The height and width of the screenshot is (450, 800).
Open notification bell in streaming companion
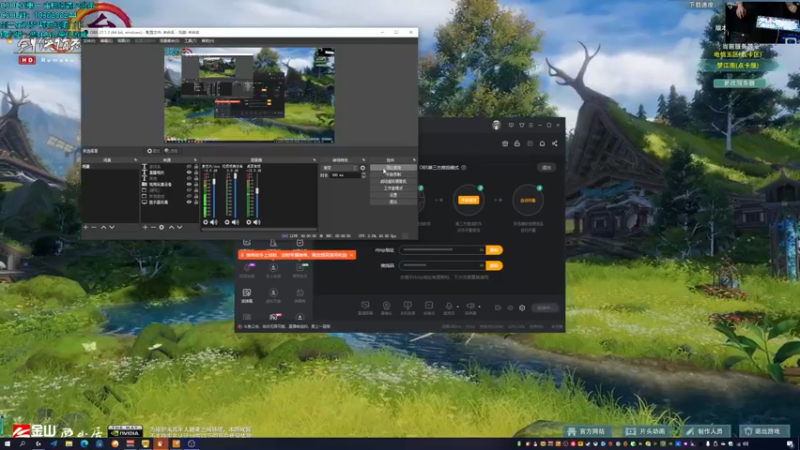pyautogui.click(x=542, y=143)
